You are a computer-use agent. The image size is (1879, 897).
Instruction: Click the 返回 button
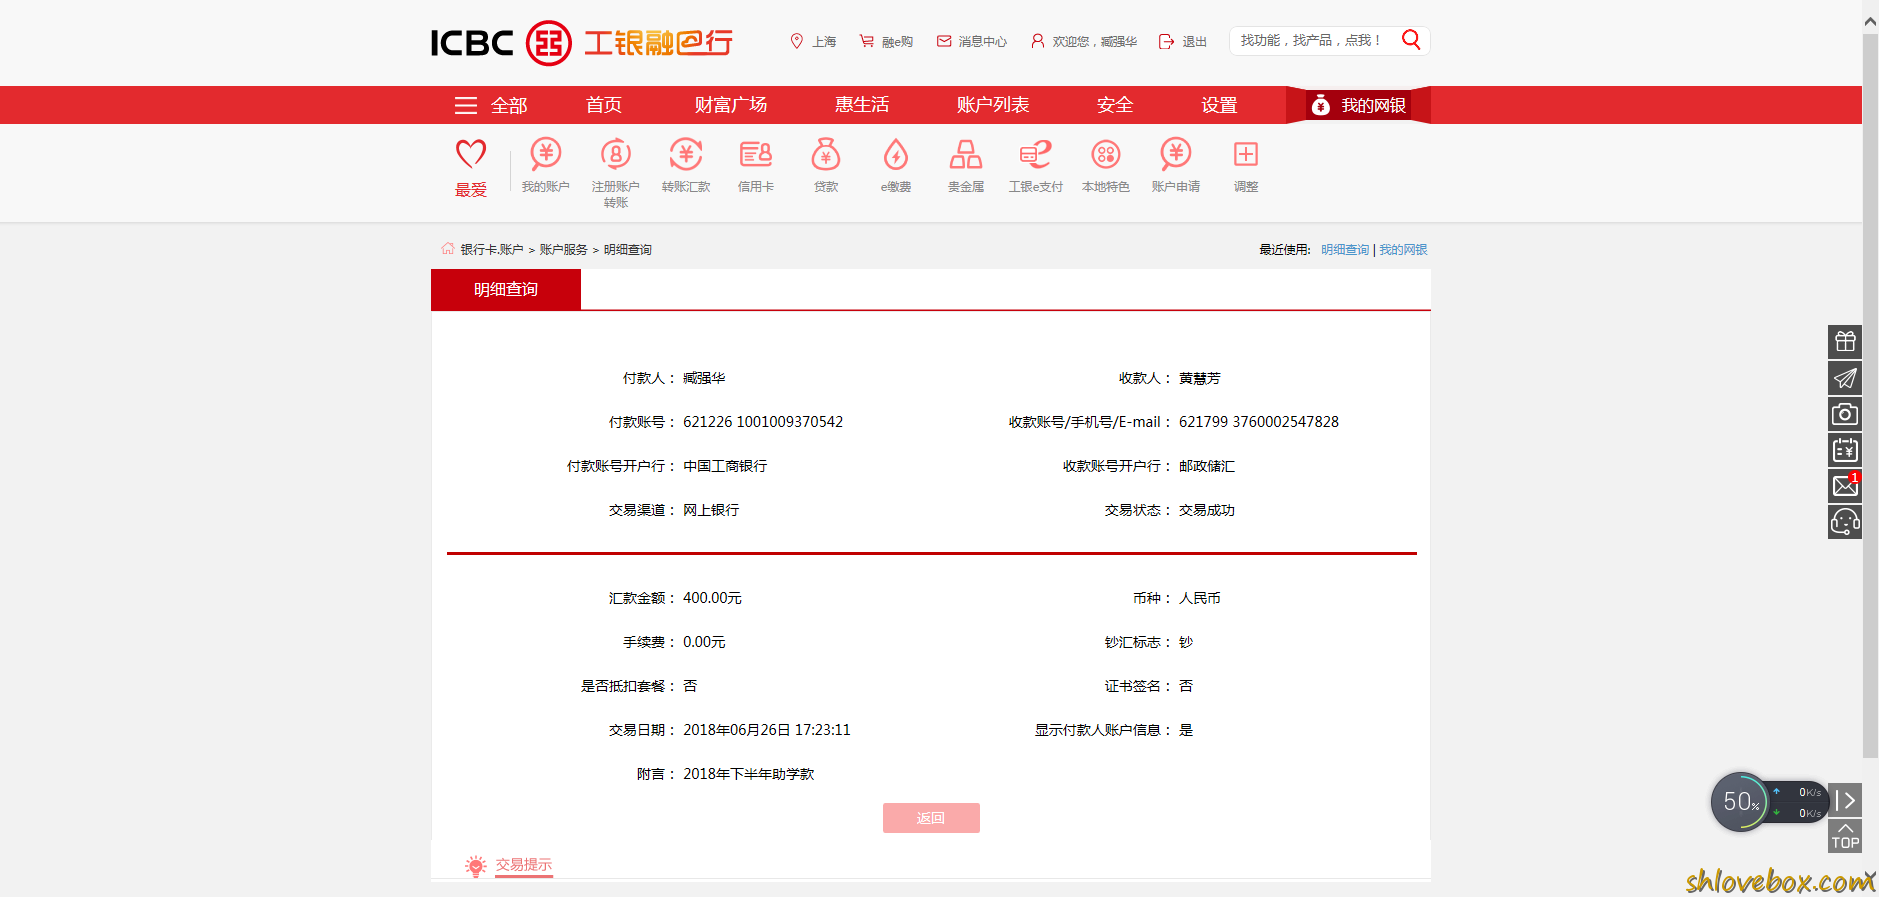pos(931,818)
